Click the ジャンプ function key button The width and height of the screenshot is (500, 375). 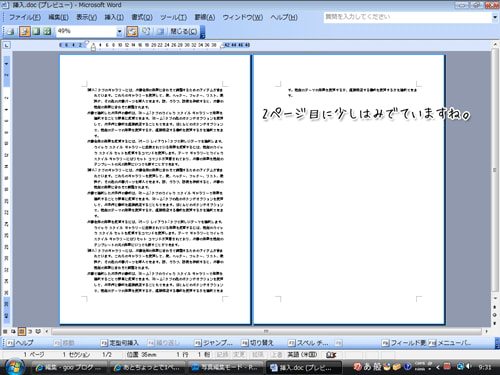coord(214,343)
